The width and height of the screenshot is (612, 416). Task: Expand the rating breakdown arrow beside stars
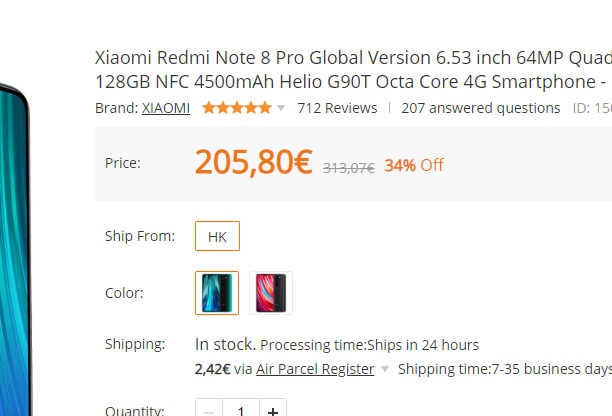(x=281, y=108)
